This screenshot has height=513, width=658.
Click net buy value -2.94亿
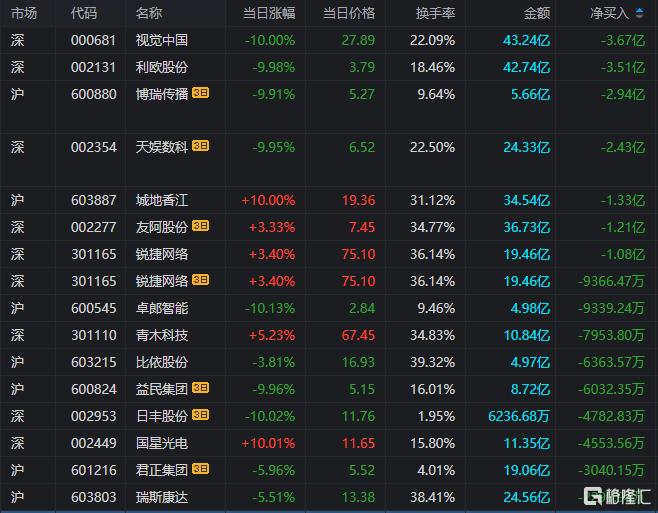click(x=623, y=94)
